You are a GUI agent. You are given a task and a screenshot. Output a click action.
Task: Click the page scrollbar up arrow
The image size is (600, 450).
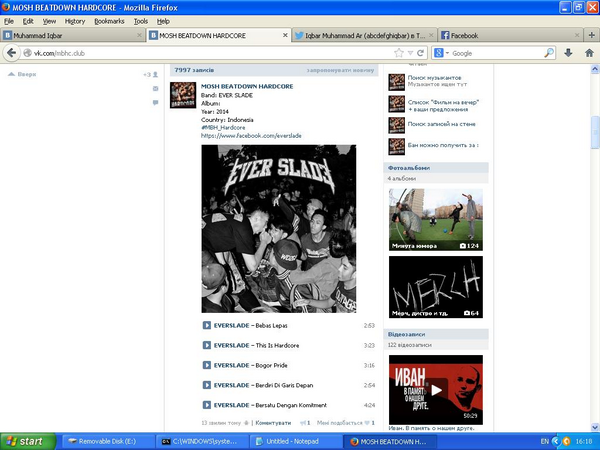(595, 69)
